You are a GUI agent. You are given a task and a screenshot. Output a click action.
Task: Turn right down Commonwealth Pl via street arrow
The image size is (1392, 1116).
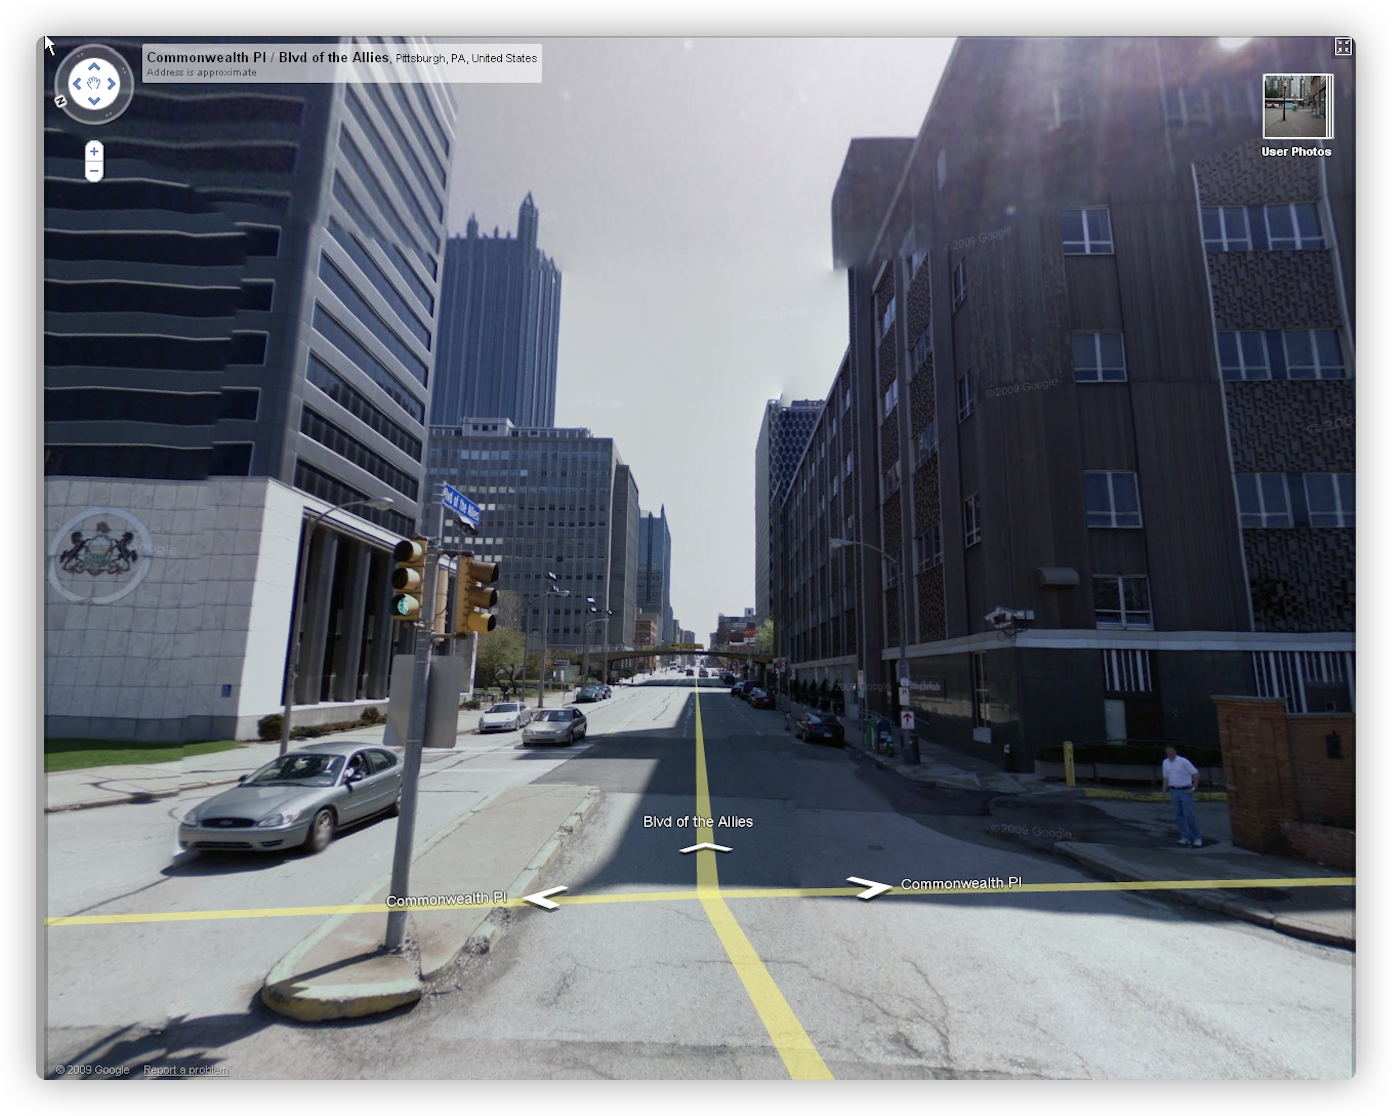867,885
